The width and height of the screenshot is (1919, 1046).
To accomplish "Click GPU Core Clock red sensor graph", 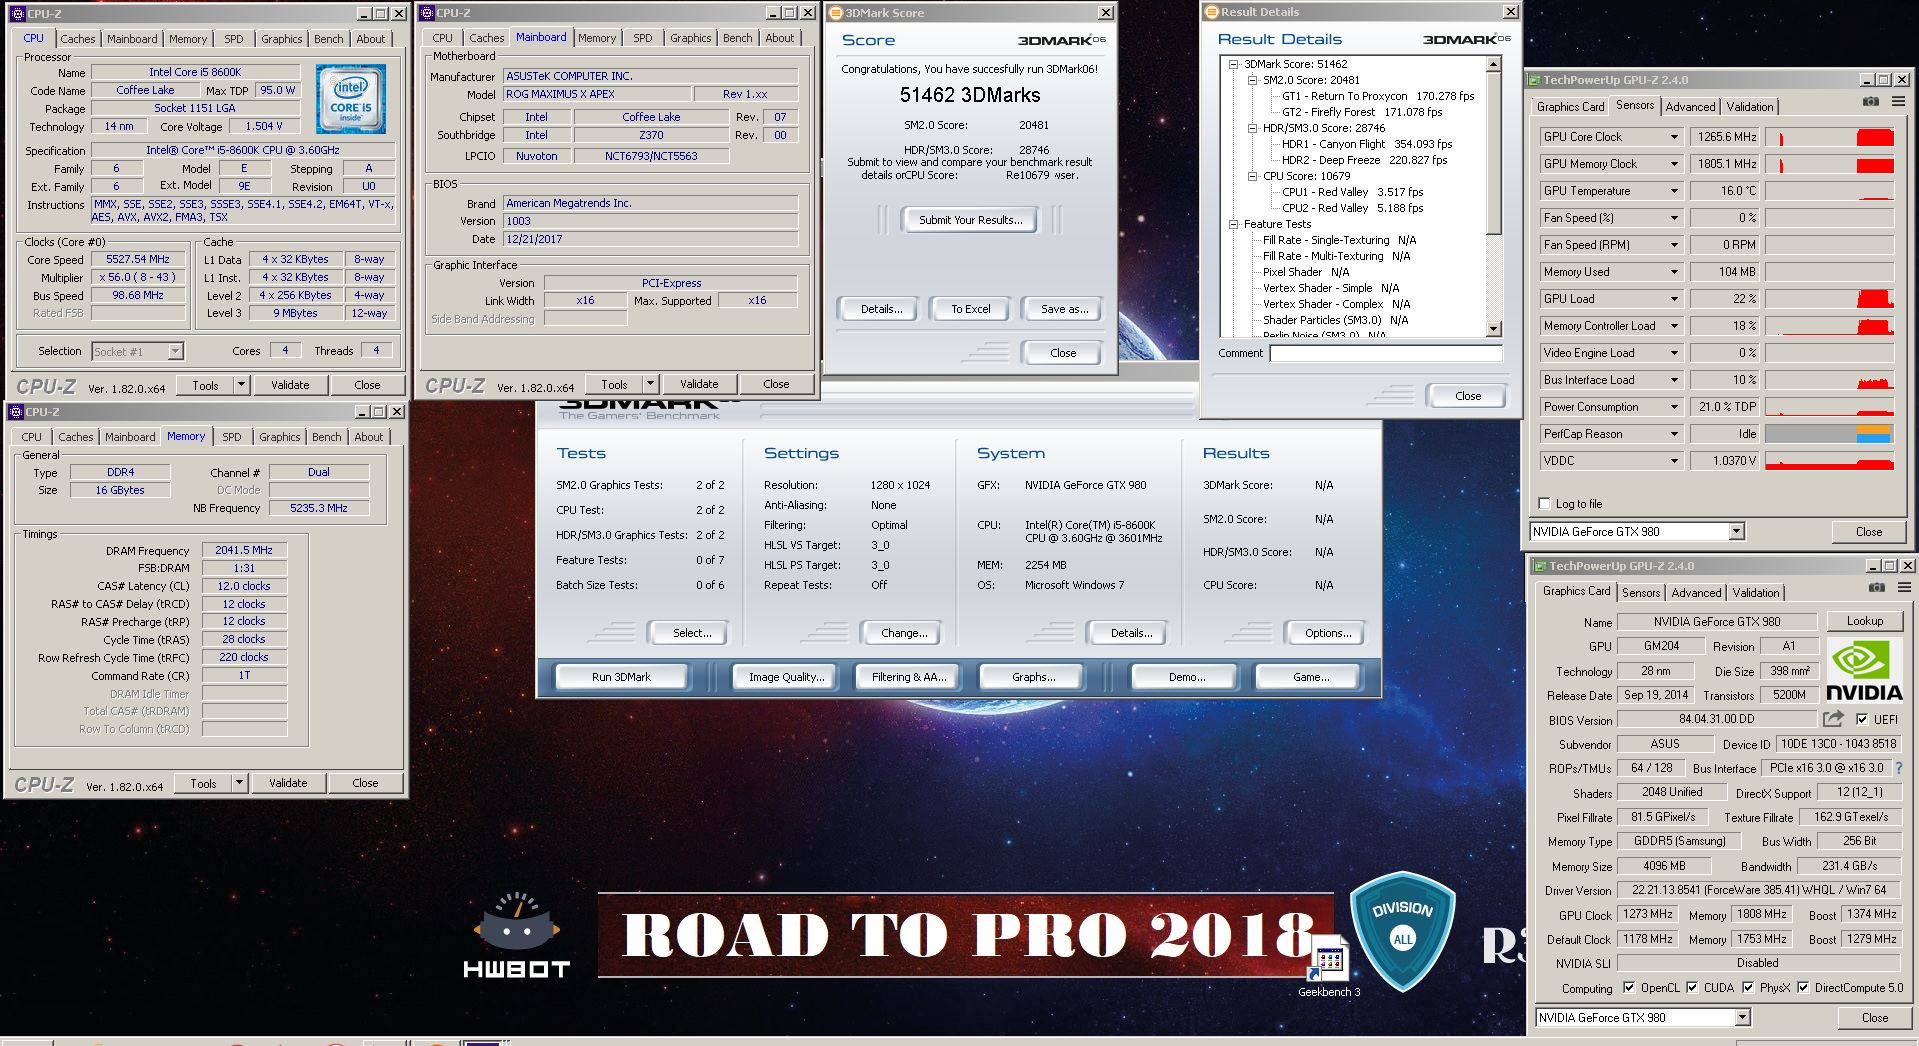I will point(1829,137).
